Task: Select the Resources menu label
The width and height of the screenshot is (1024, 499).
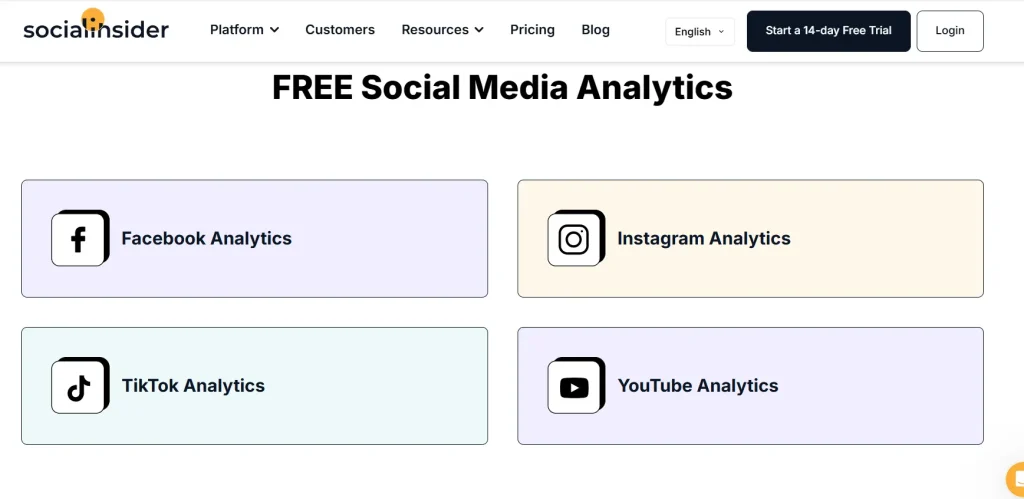Action: (x=435, y=30)
